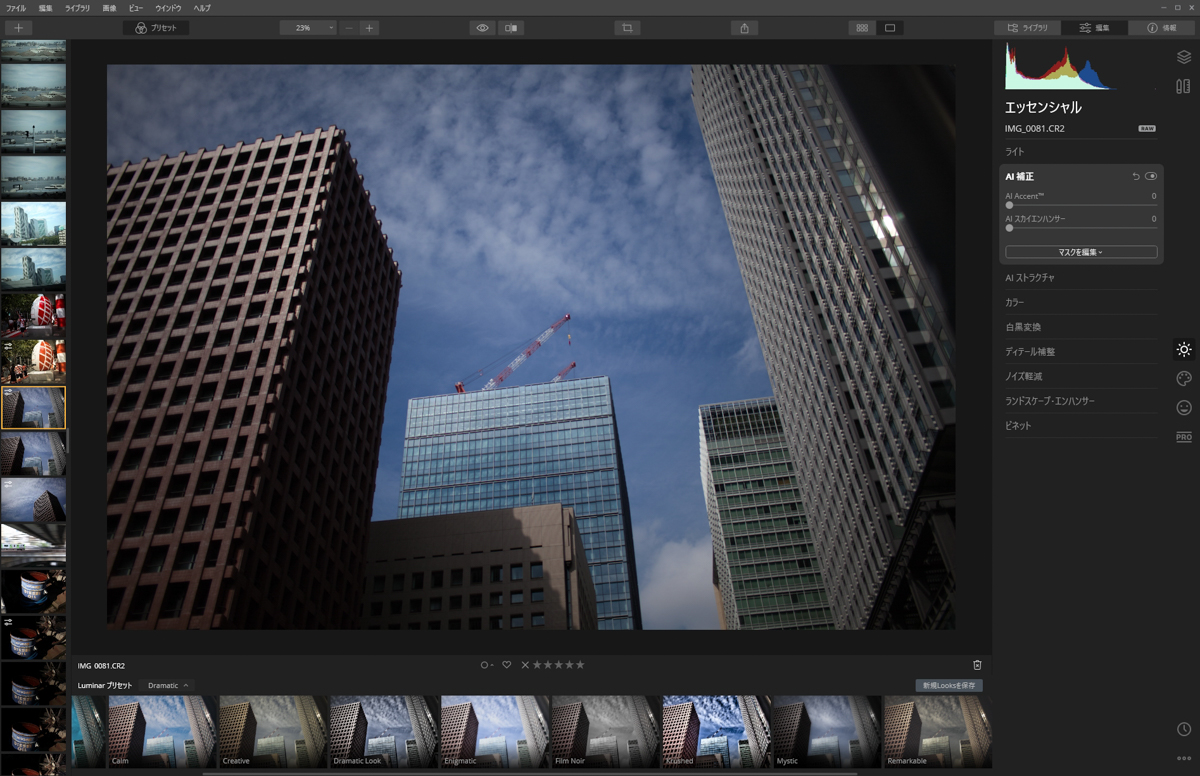The width and height of the screenshot is (1200, 776).
Task: Click the three-dots more options icon
Action: 1184,759
